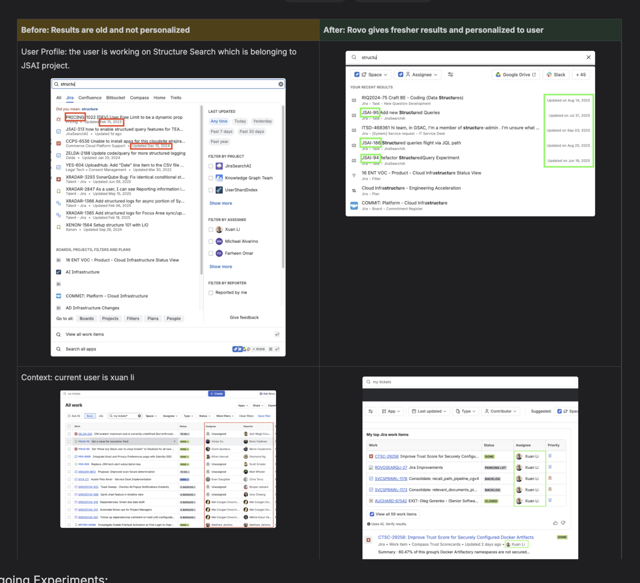Go to all Filters
640x583 pixels.
pyautogui.click(x=133, y=318)
